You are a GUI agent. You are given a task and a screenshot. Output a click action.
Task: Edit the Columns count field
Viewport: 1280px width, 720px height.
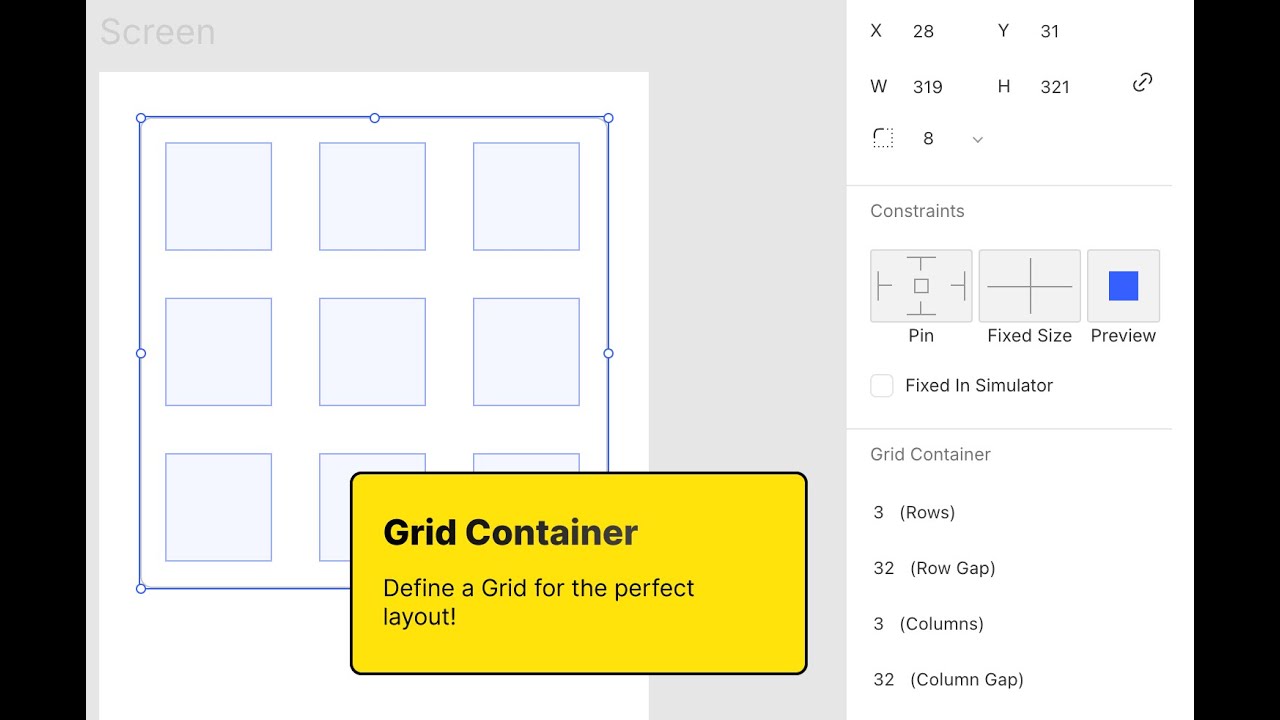[x=878, y=623]
